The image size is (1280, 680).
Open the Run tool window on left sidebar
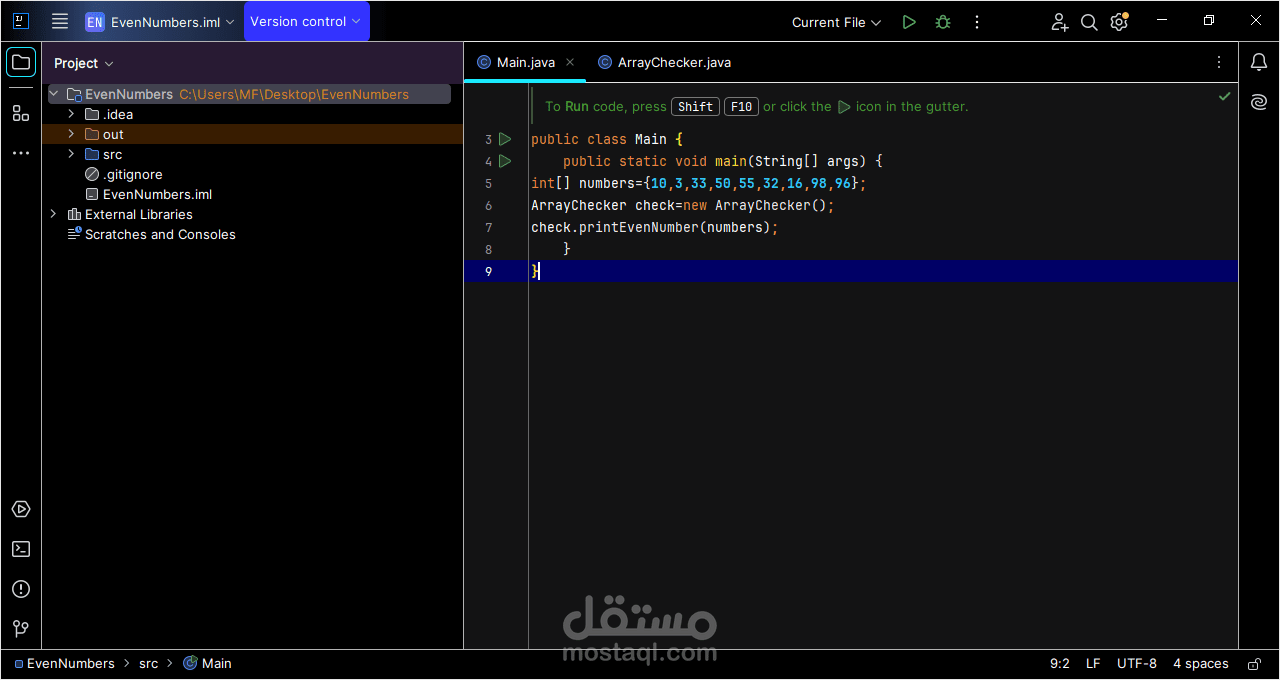coord(20,509)
